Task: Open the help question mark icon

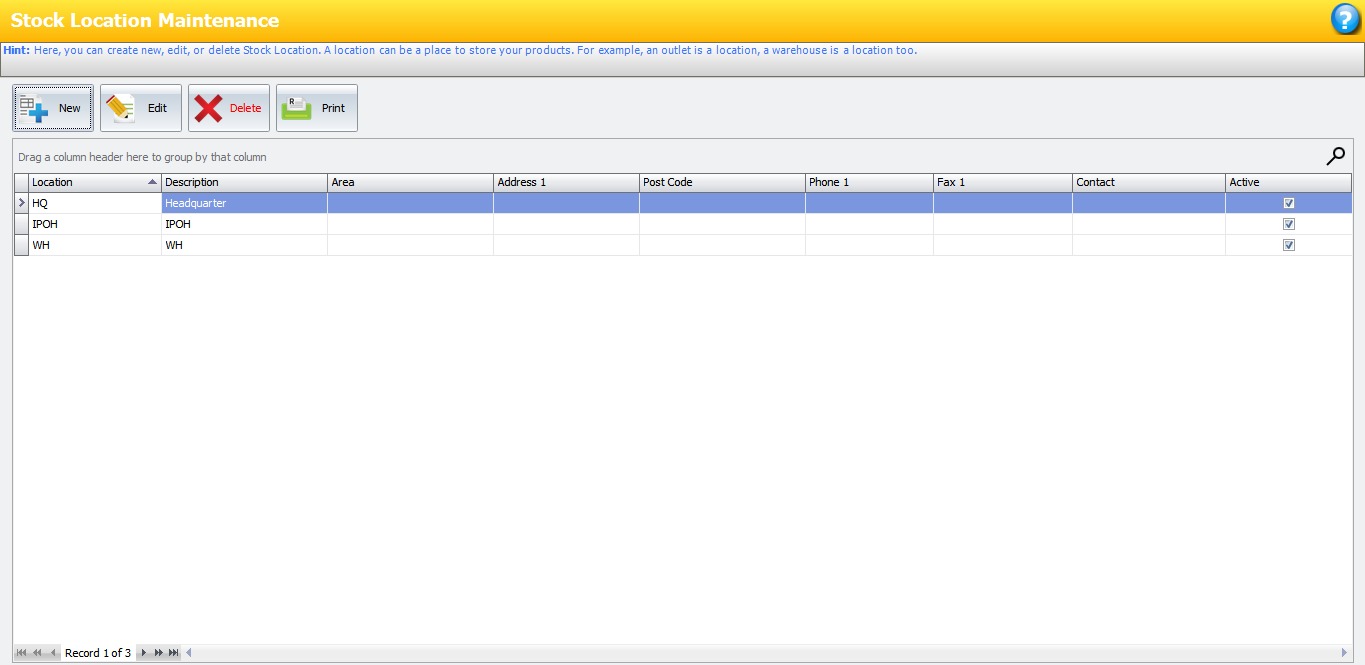Action: coord(1345,20)
